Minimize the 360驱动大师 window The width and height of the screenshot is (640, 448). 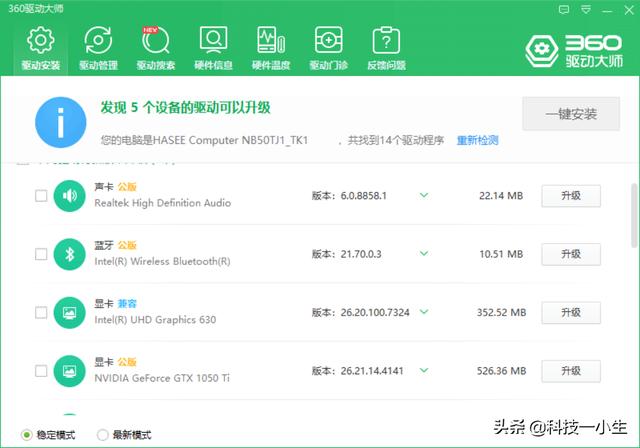(607, 10)
